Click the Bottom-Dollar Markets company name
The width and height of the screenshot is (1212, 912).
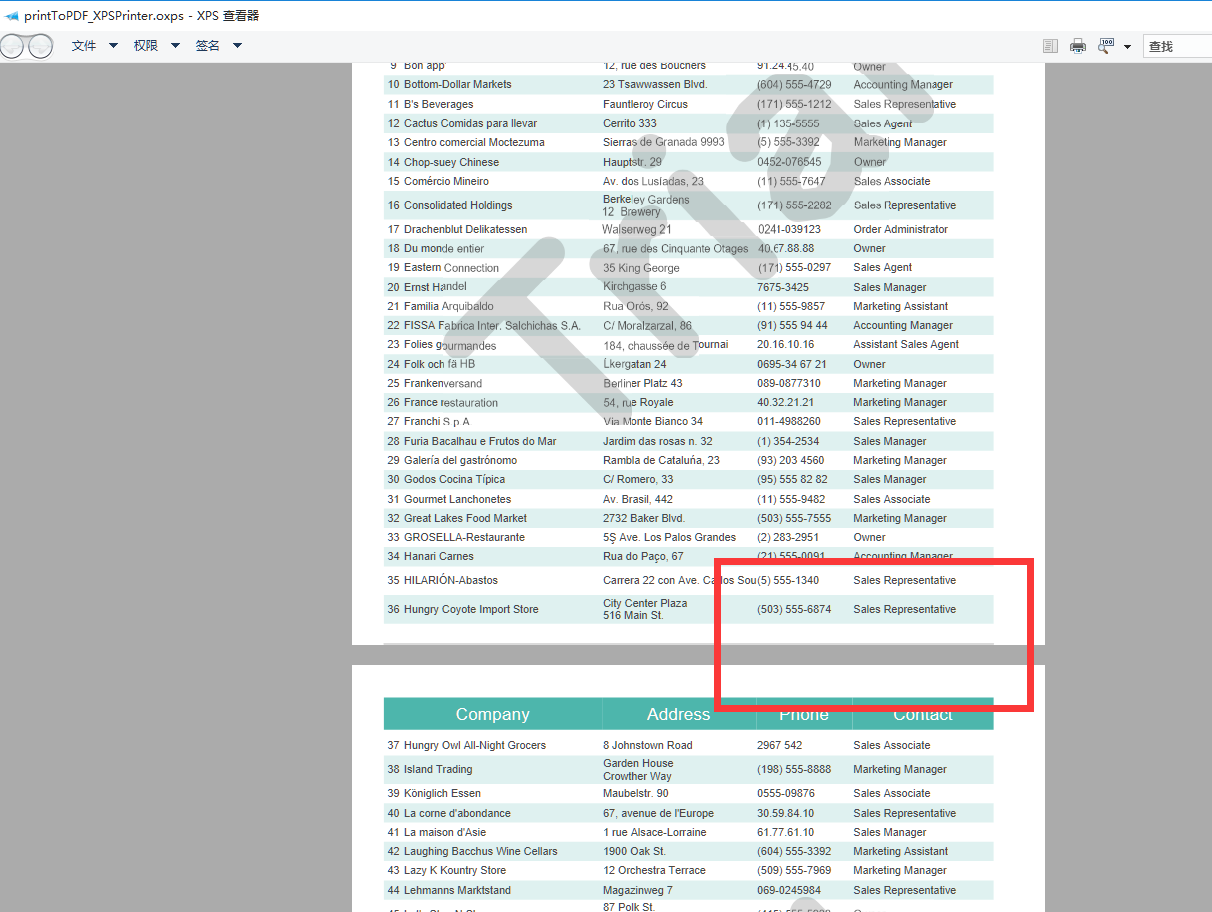457,85
